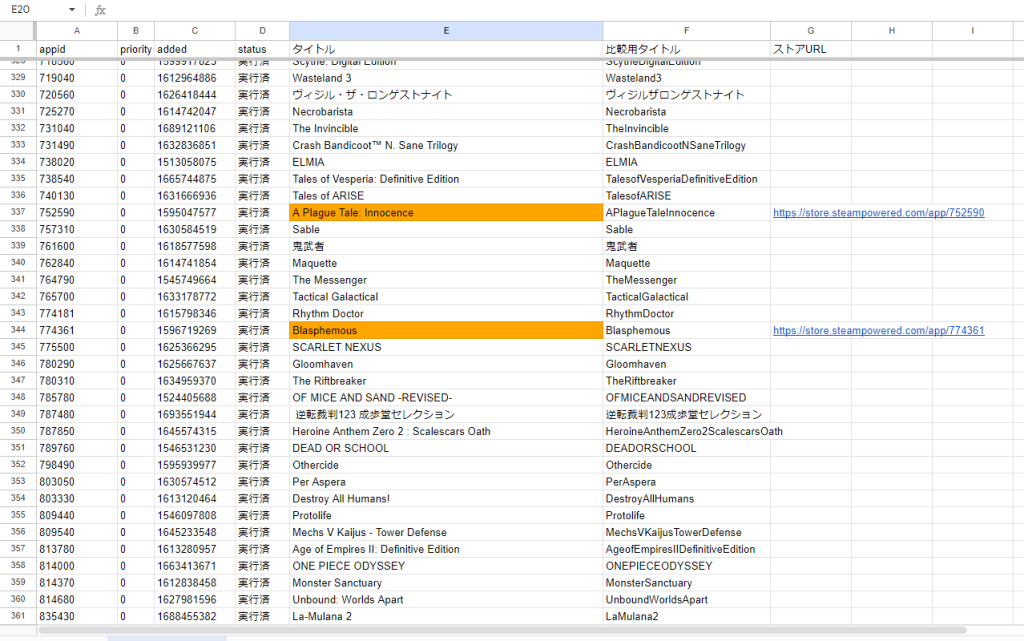
Task: Click the select-all corner box
Action: coord(17,31)
